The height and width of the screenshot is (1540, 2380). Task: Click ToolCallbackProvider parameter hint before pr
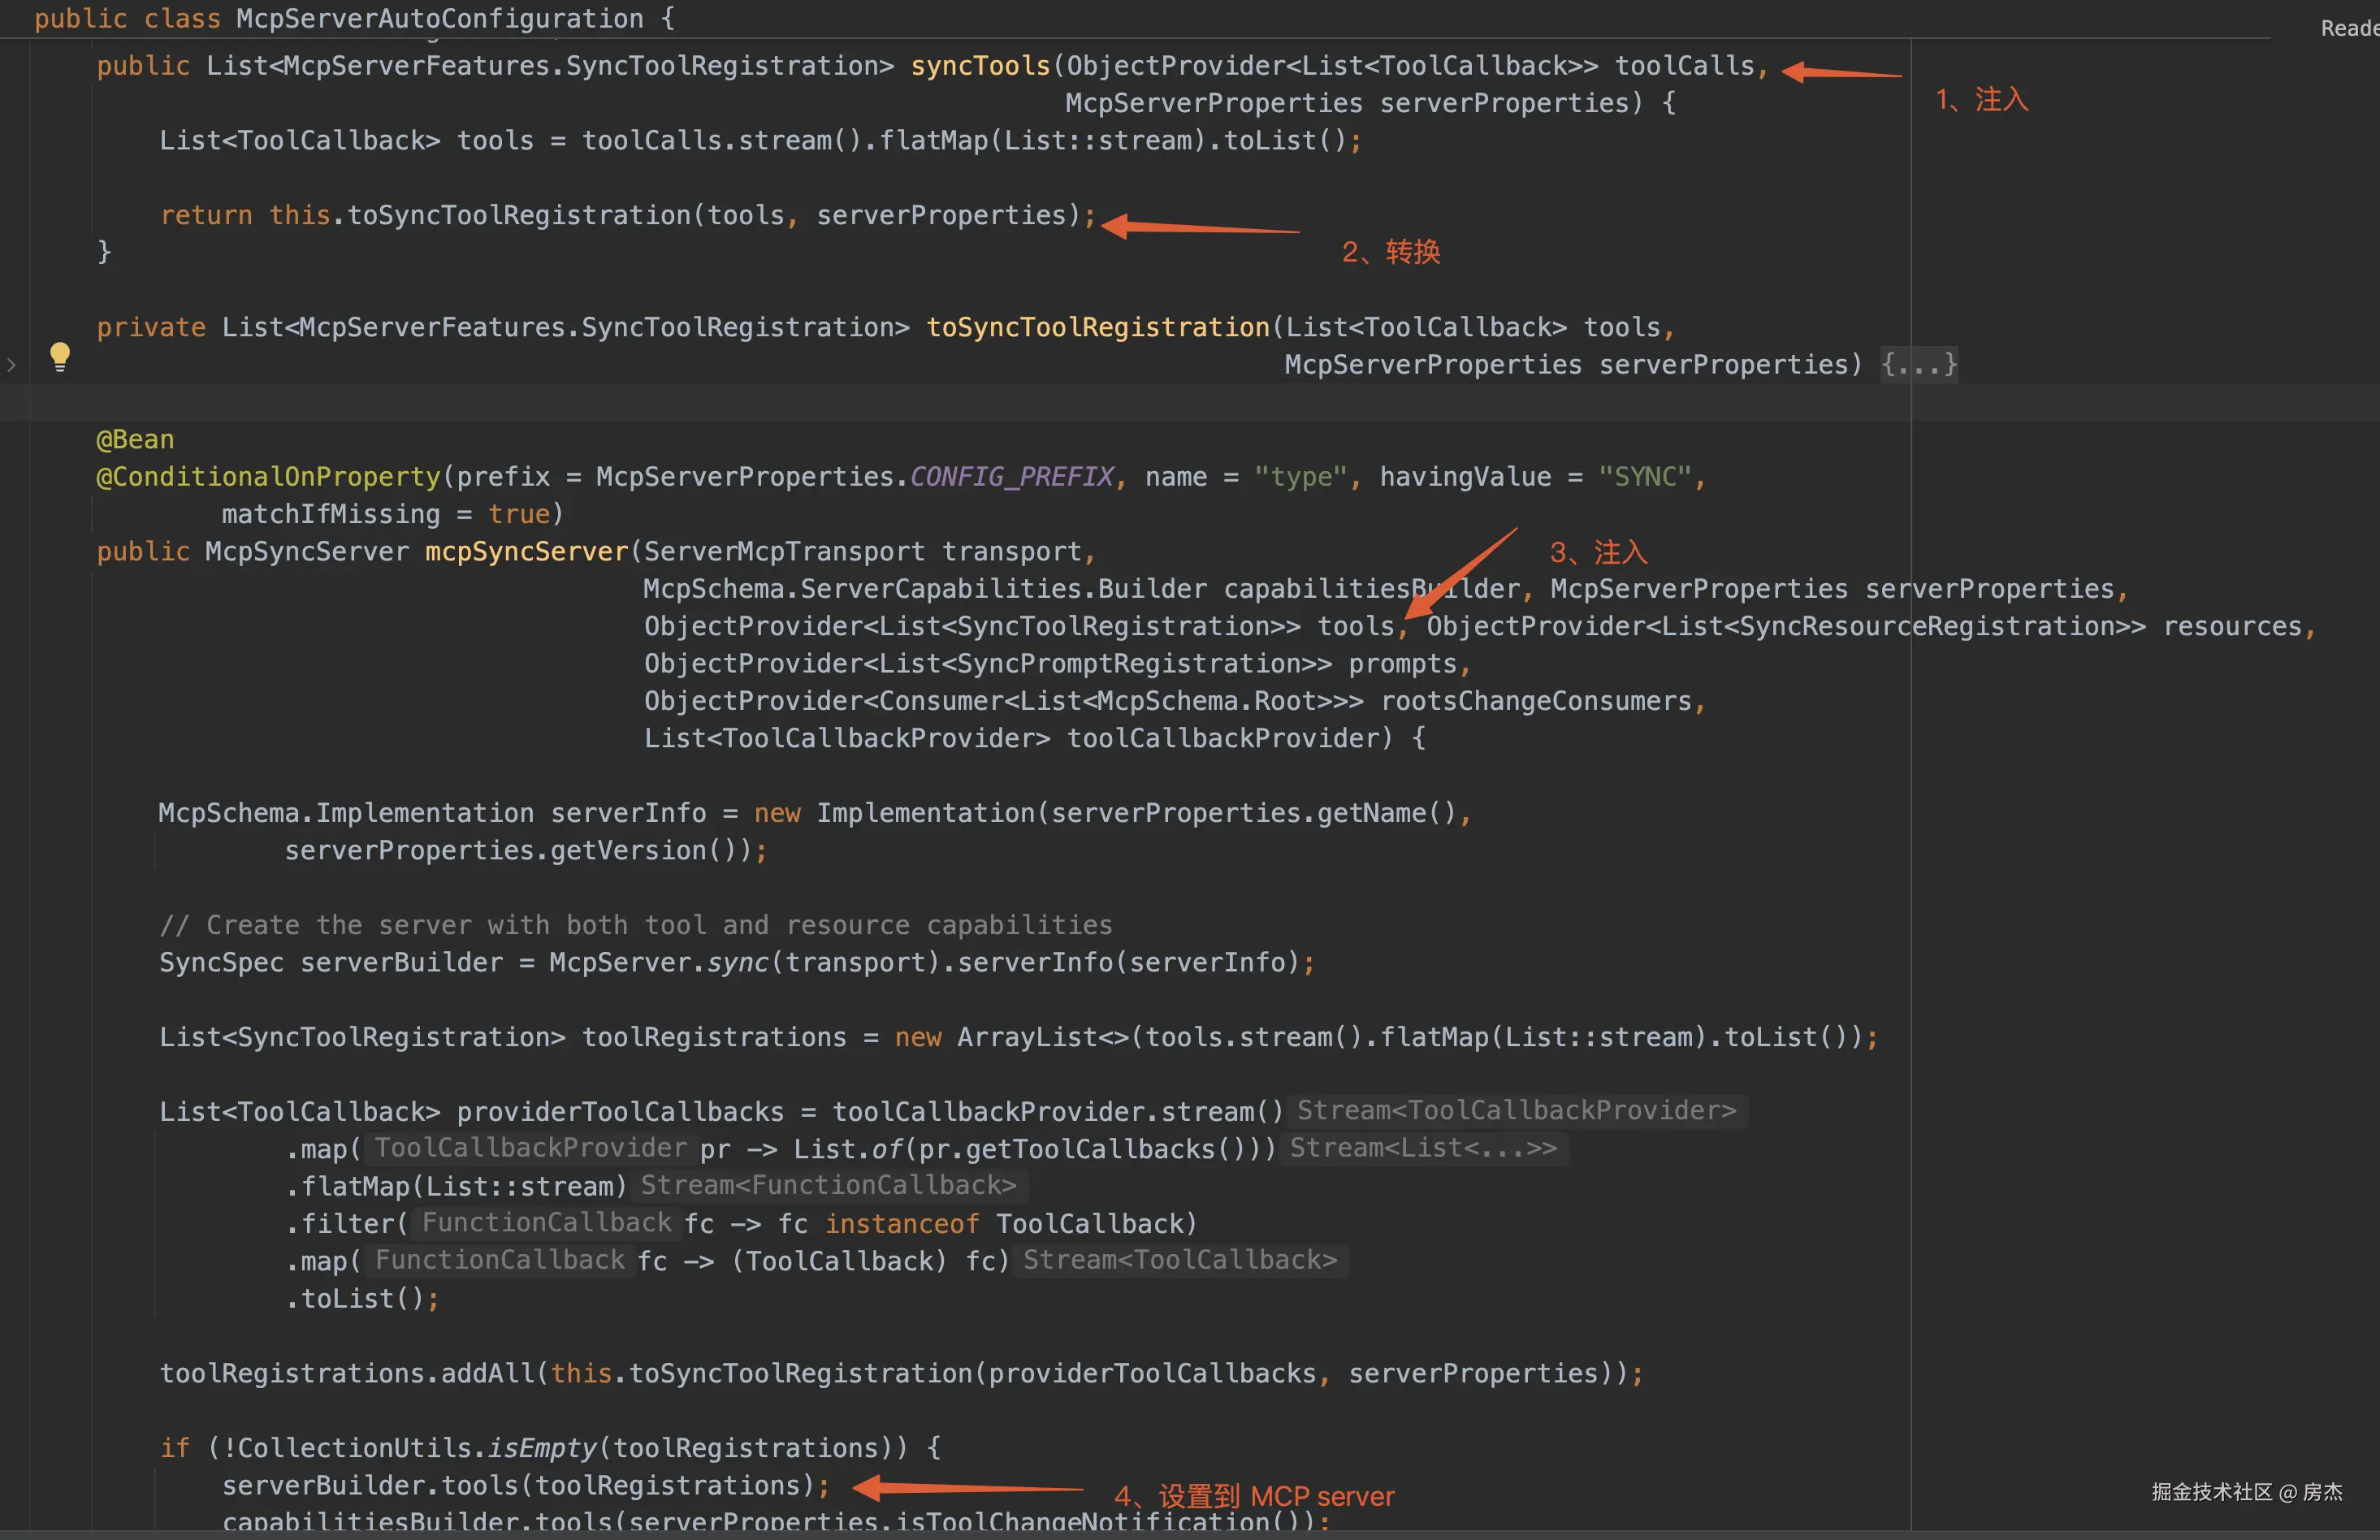point(530,1148)
